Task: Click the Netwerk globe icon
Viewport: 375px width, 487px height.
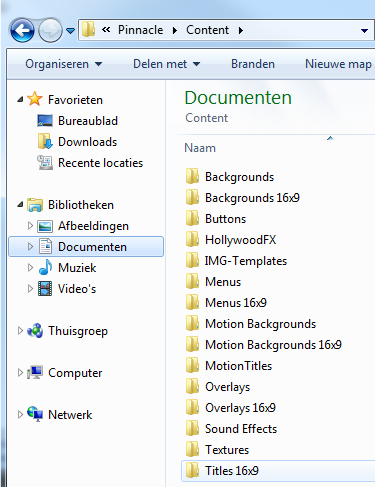Action: (35, 414)
